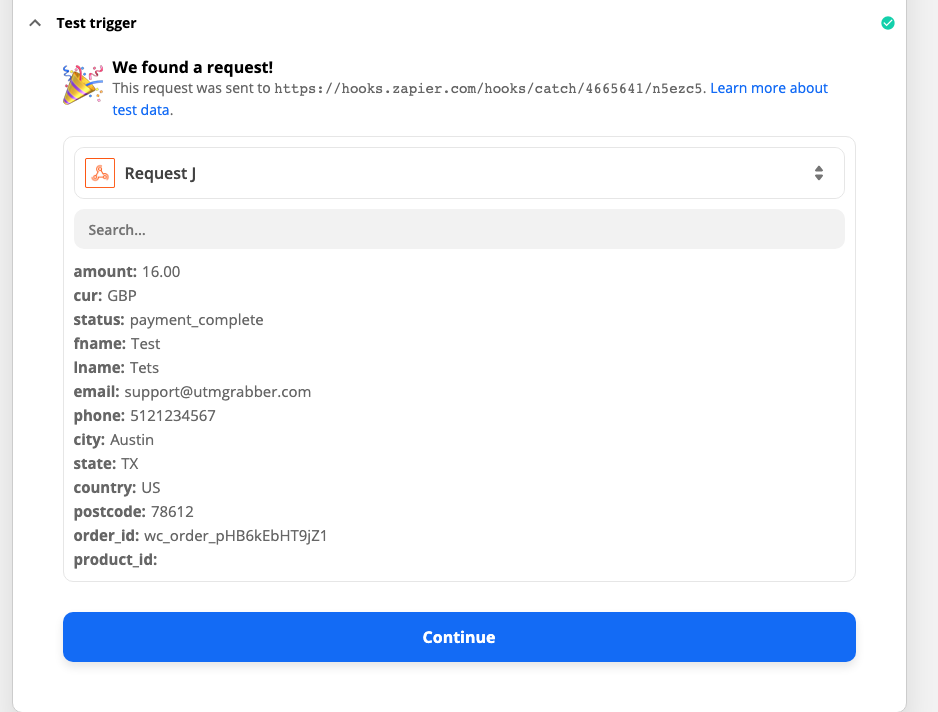The width and height of the screenshot is (938, 712).
Task: Select the status payment_complete row
Action: pyautogui.click(x=168, y=319)
